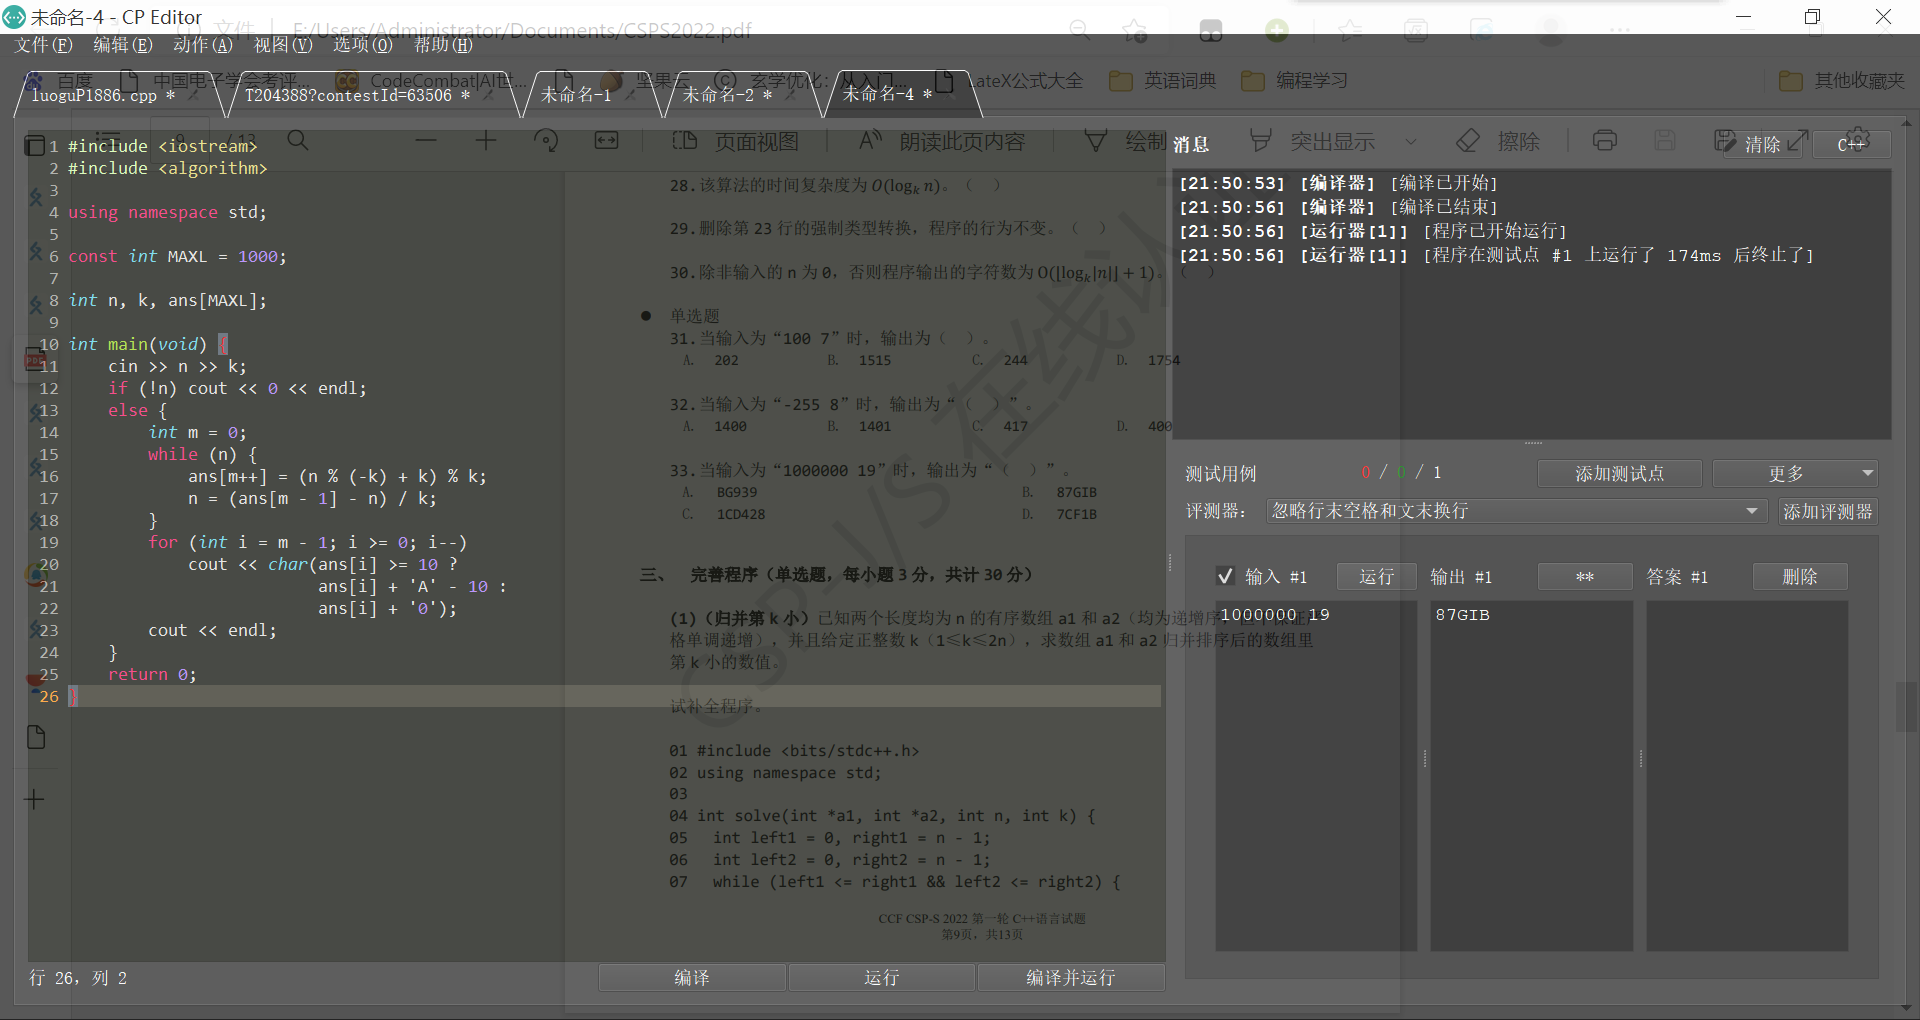Click the 添加评测器 button

tap(1827, 512)
